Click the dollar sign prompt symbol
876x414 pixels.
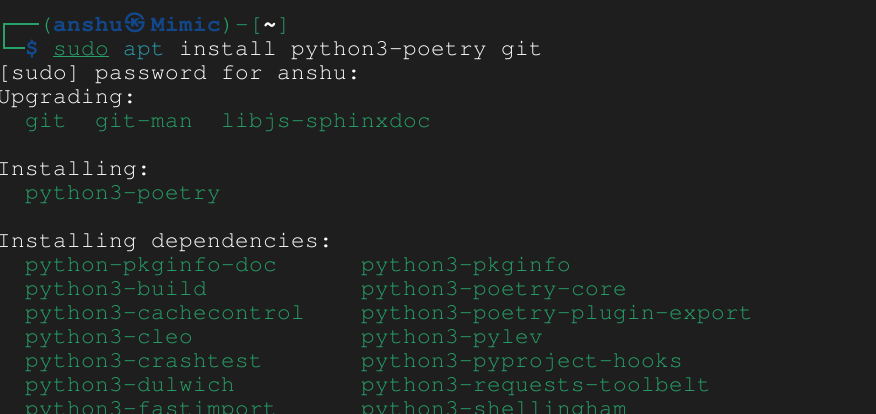[x=32, y=49]
